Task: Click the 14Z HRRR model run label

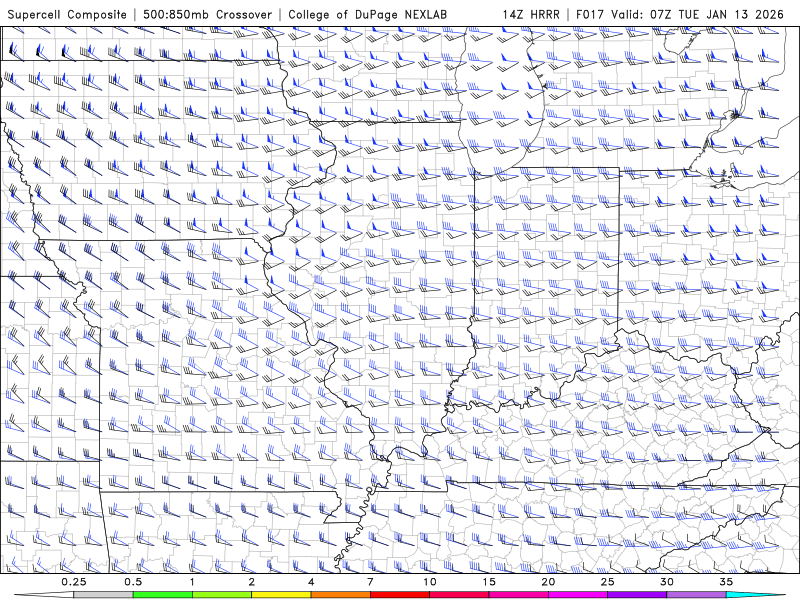Action: pyautogui.click(x=531, y=14)
